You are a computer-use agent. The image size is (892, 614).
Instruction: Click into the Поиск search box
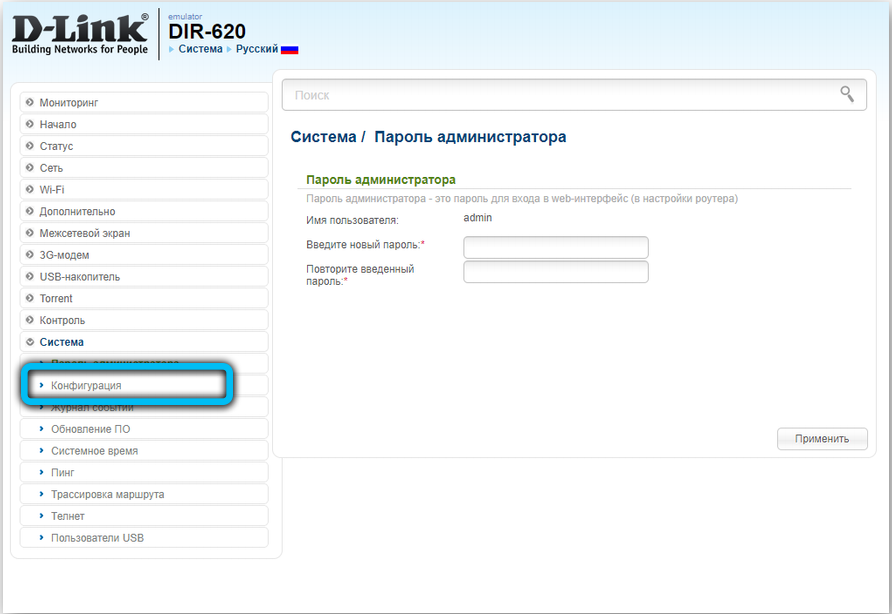click(560, 95)
